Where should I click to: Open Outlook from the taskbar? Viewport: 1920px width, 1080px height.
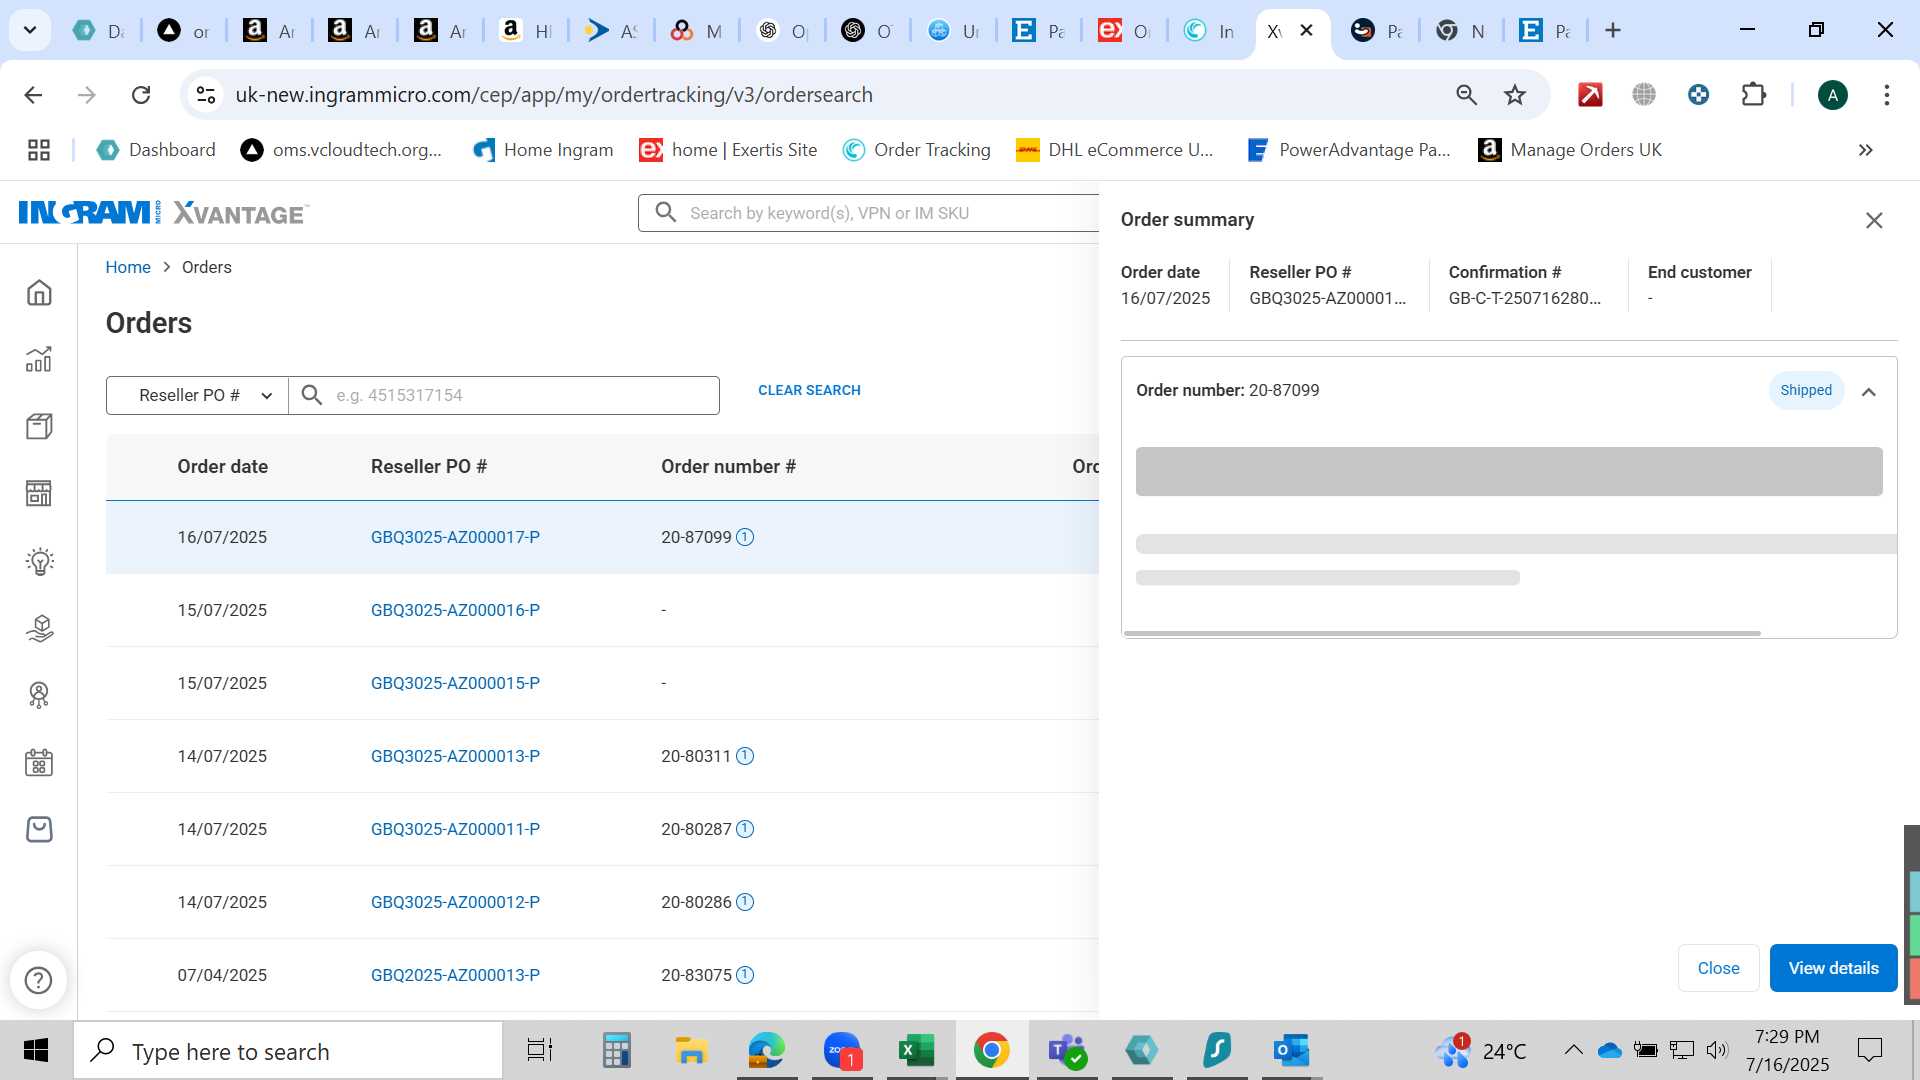[1291, 1051]
